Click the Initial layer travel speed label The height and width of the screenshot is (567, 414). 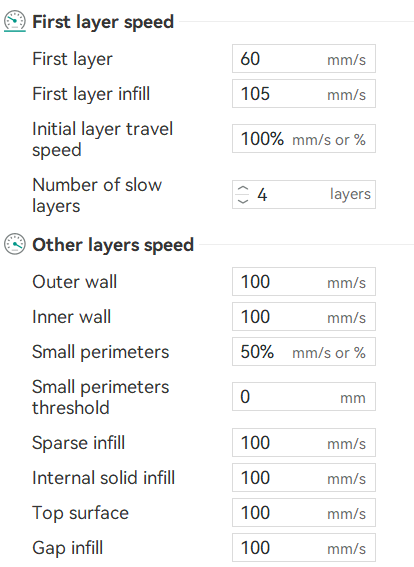[103, 140]
